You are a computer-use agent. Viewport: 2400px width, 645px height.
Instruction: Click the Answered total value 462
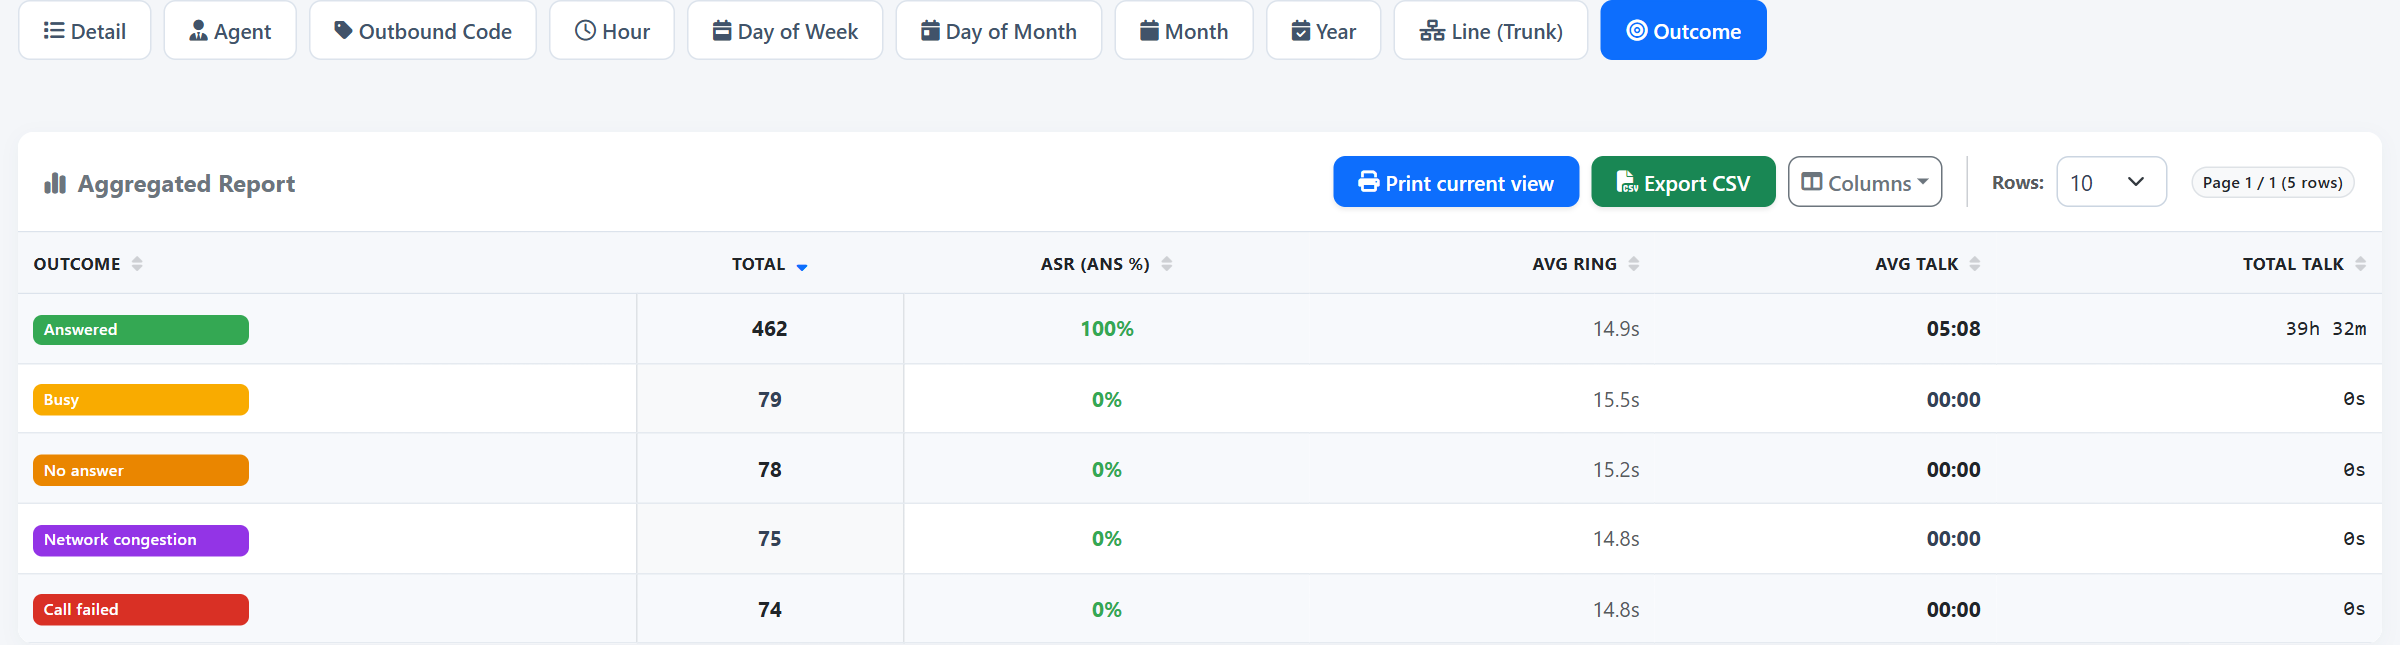(x=770, y=329)
